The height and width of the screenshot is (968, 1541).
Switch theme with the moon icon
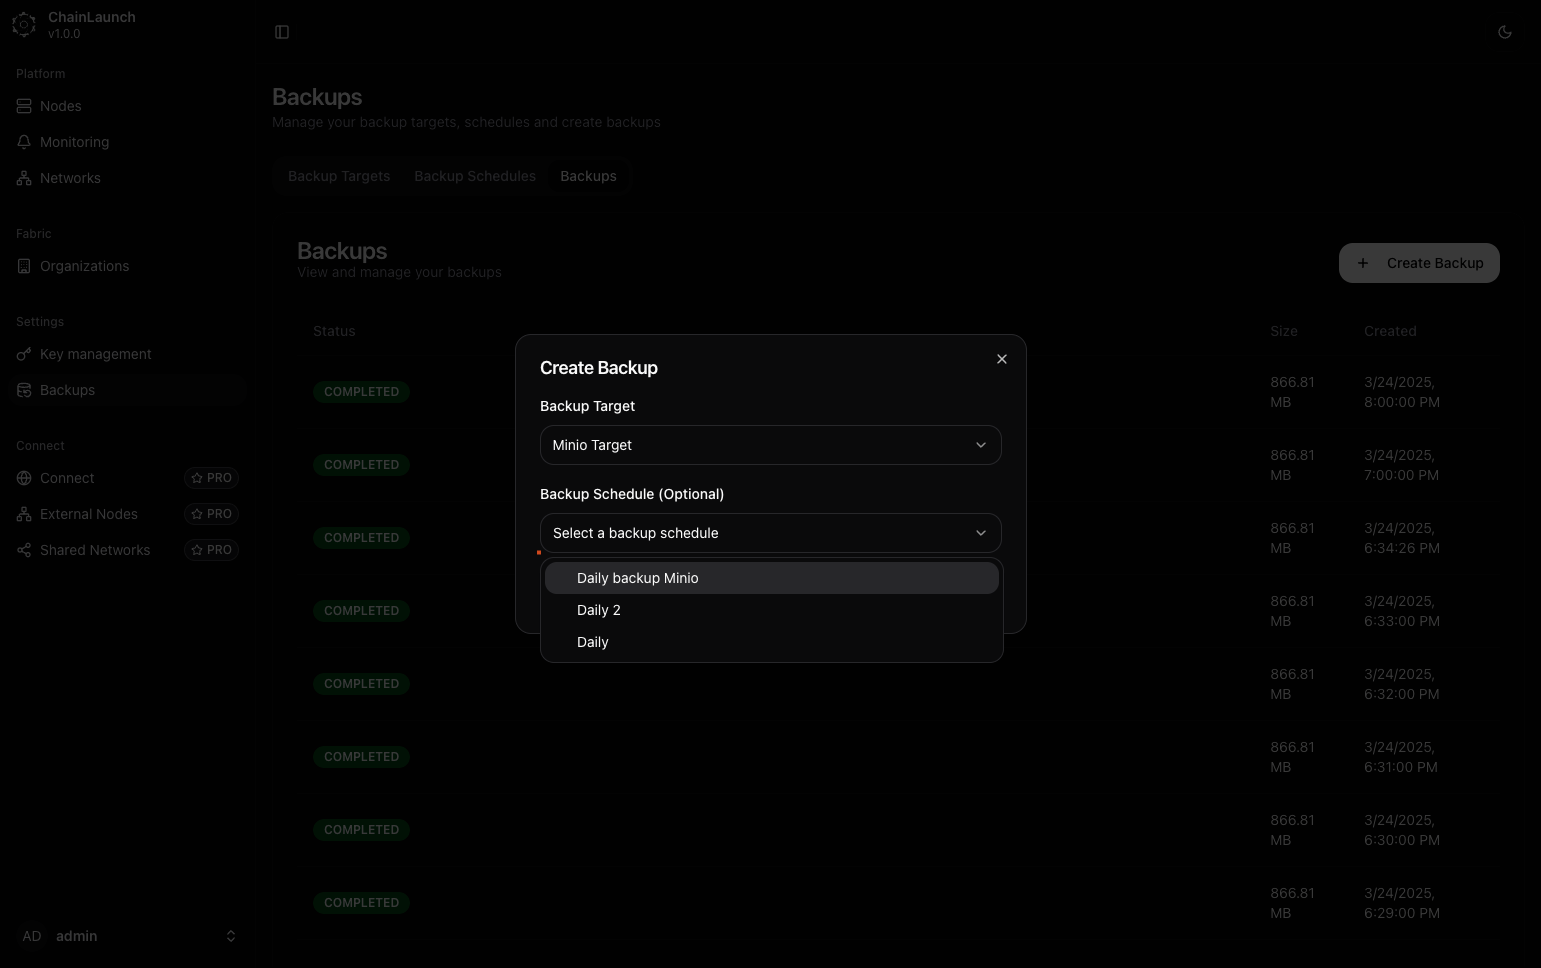point(1504,32)
